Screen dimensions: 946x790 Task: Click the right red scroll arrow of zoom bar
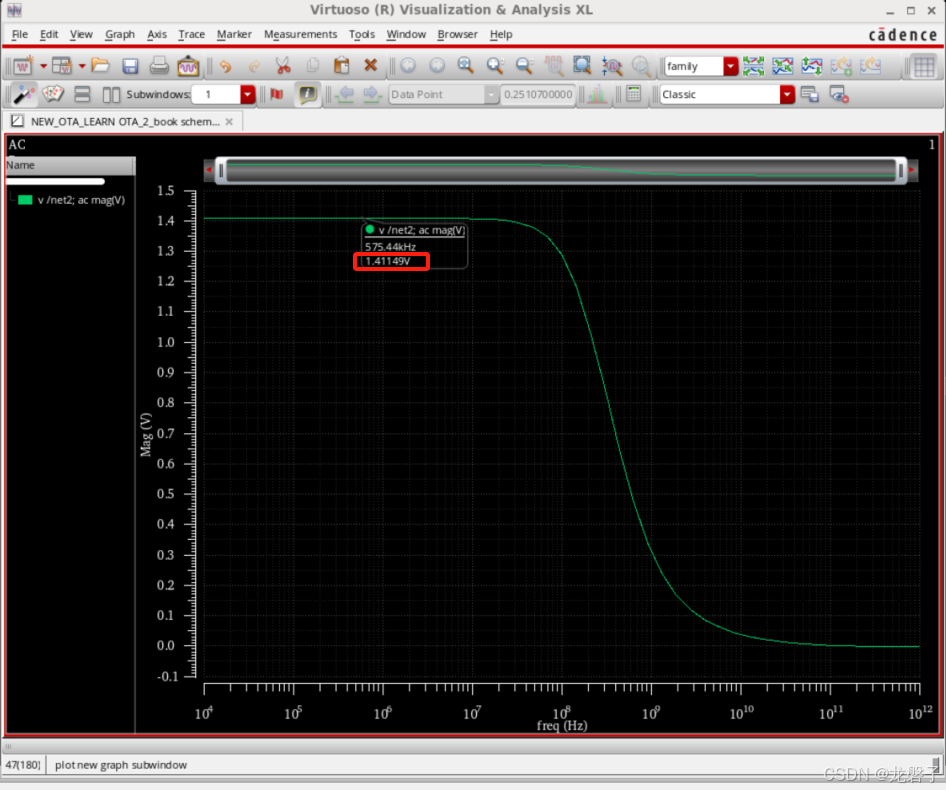pyautogui.click(x=912, y=171)
